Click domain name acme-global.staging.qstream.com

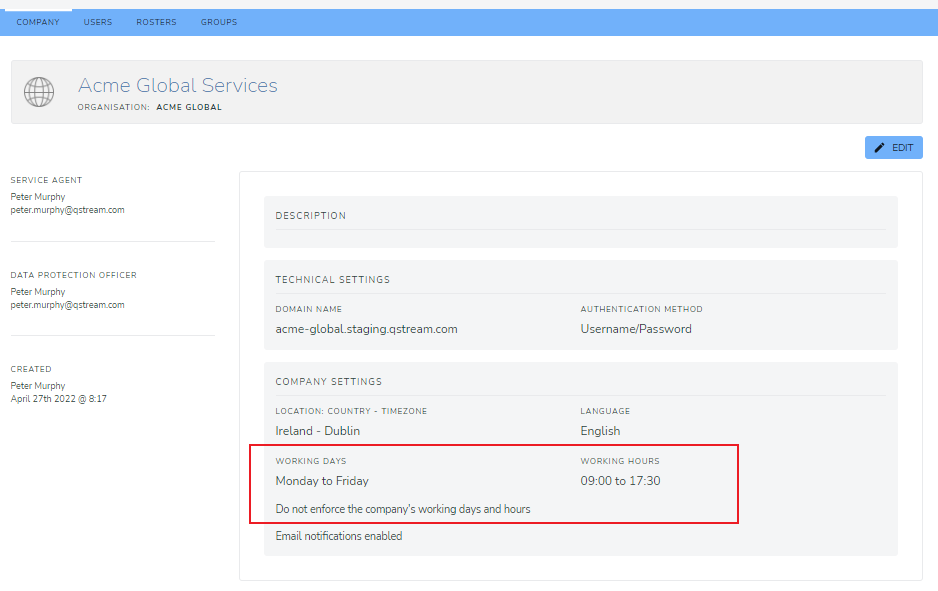pyautogui.click(x=366, y=329)
